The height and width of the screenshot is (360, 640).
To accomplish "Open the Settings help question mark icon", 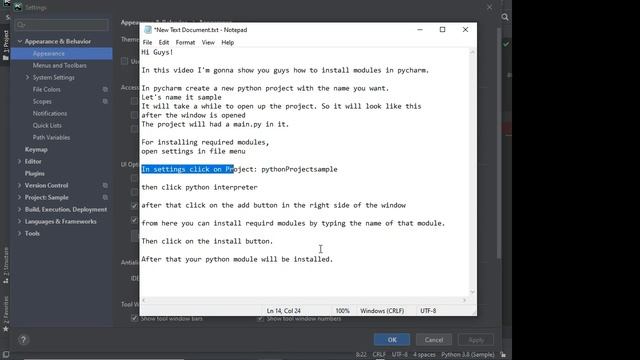I will (23, 340).
